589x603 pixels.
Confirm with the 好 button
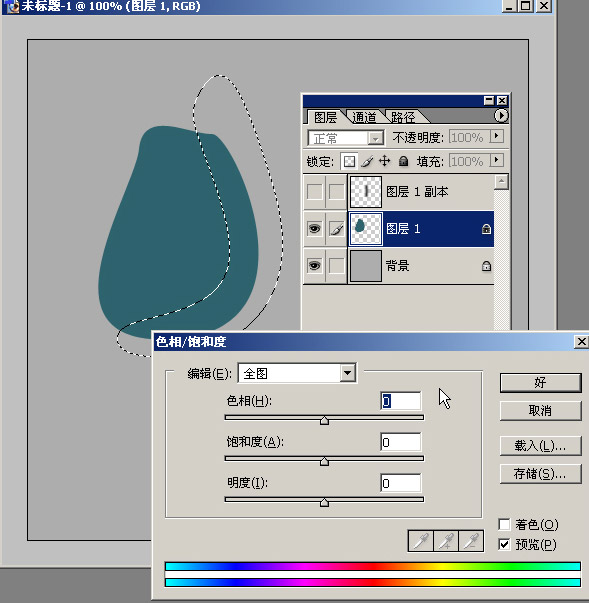click(540, 383)
